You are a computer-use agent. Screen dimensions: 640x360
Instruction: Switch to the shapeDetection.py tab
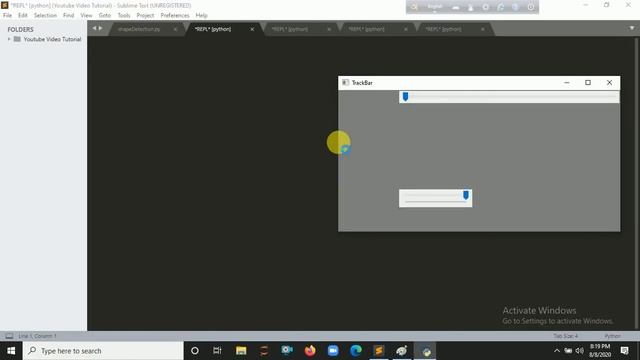[x=139, y=29]
